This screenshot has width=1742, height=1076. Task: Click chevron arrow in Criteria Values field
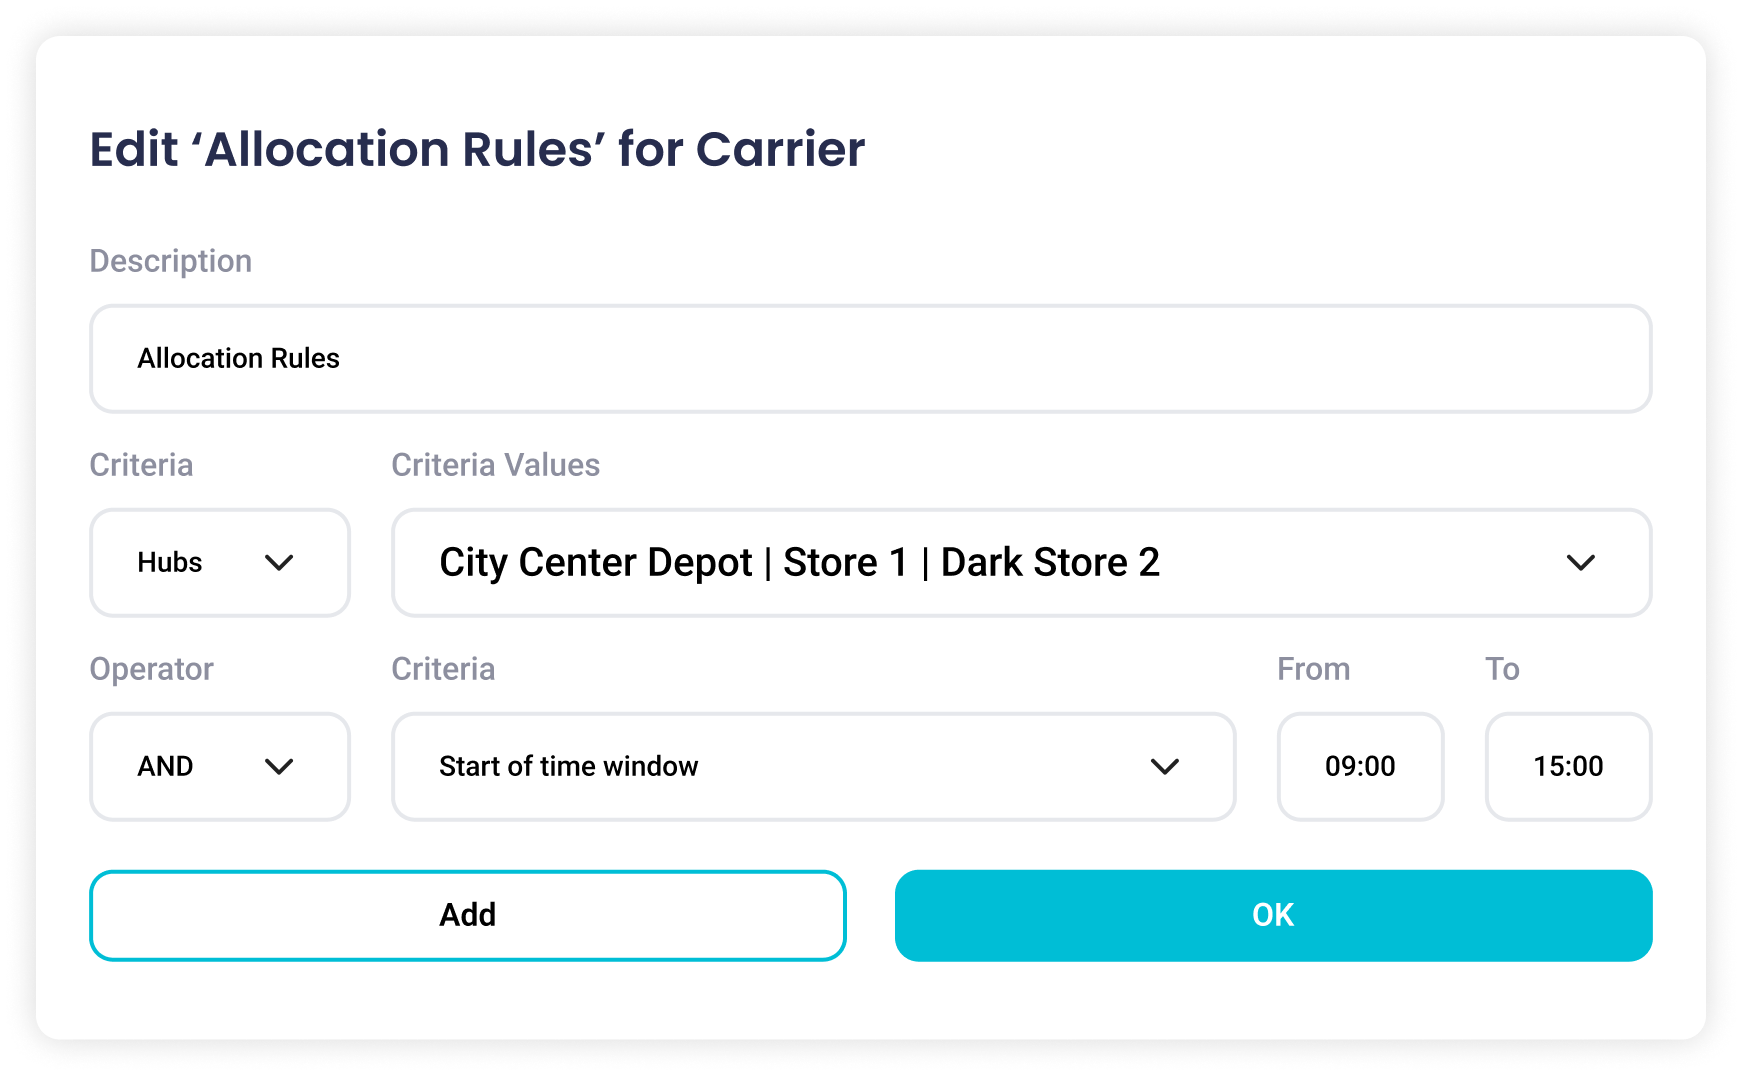[x=1580, y=563]
